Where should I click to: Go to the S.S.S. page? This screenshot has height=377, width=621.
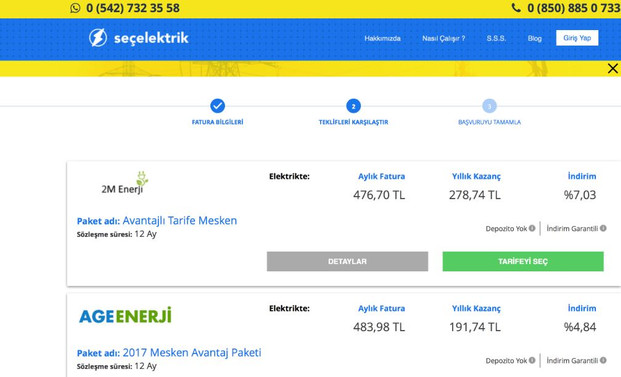pos(496,38)
